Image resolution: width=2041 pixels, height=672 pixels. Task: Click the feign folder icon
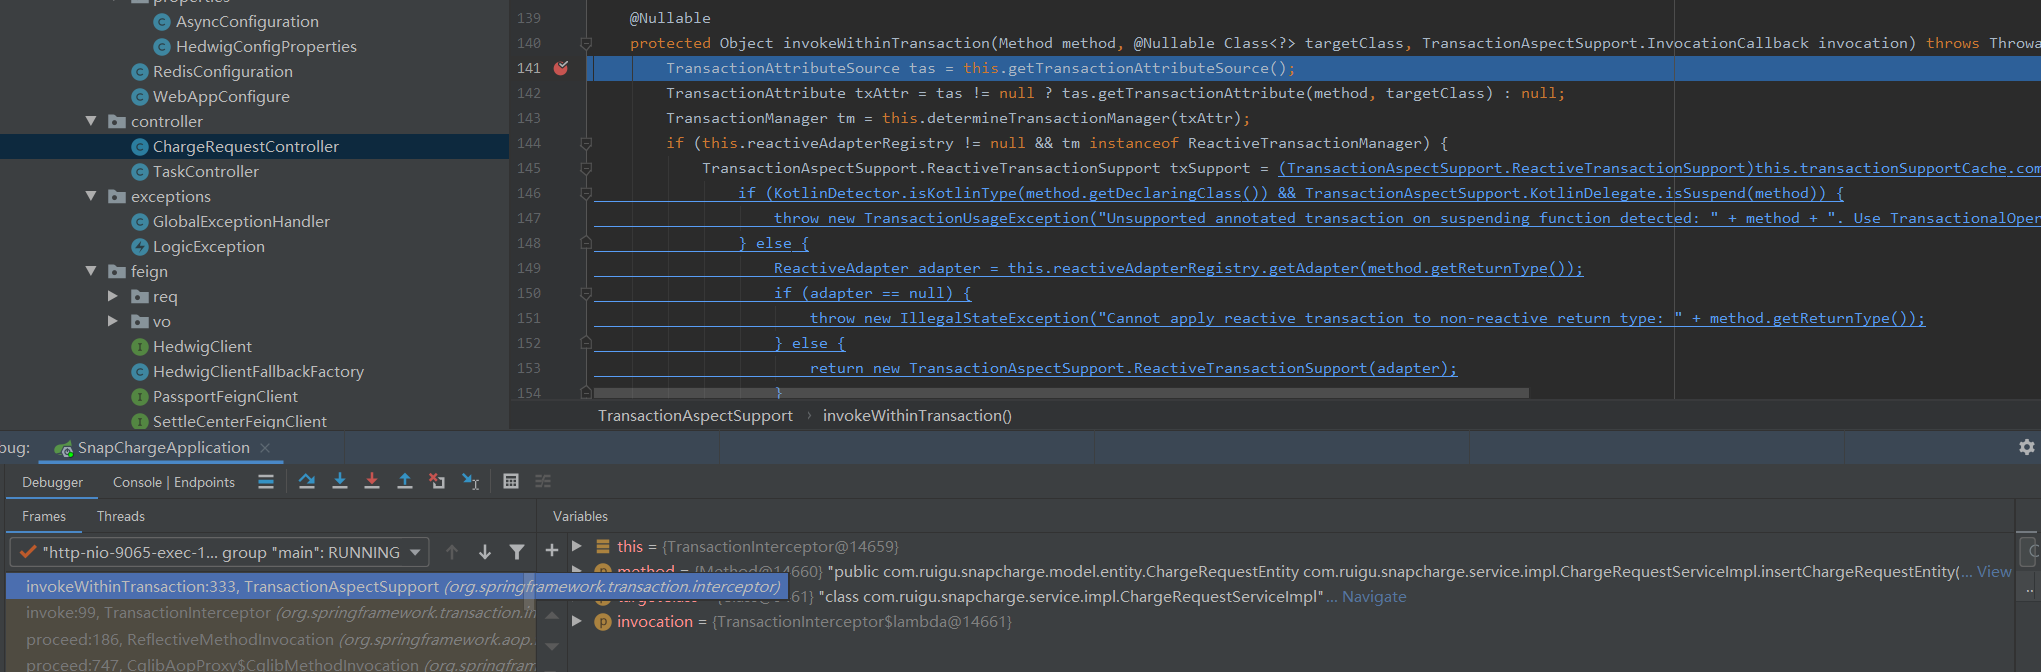[x=117, y=272]
